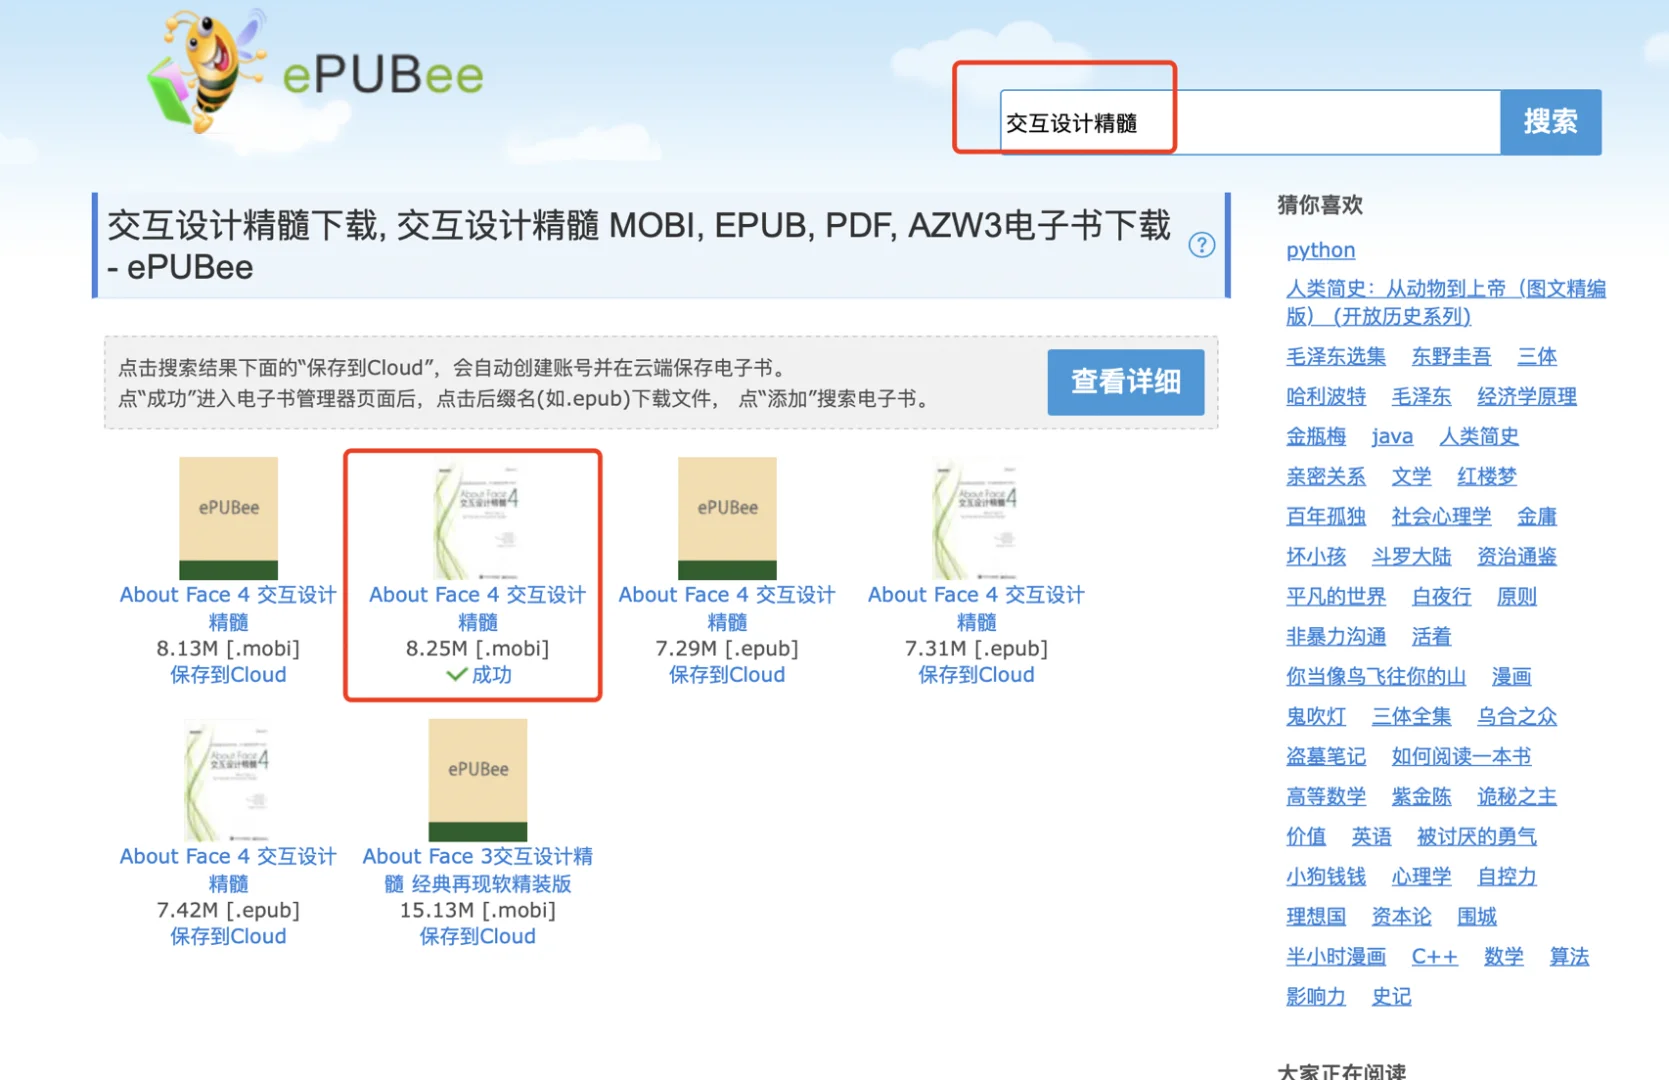Open the 红楼梦 link
Screen dimensions: 1669x1080
tap(1487, 476)
